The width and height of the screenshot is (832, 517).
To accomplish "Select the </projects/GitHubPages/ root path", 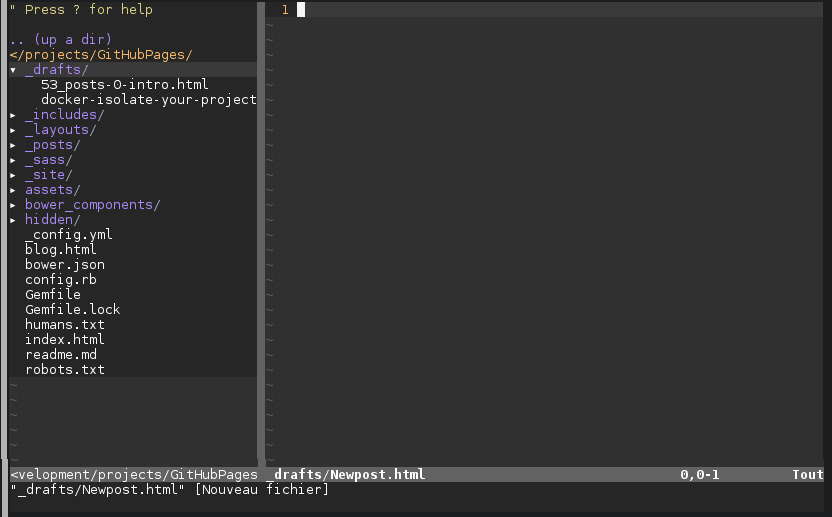I will point(101,55).
